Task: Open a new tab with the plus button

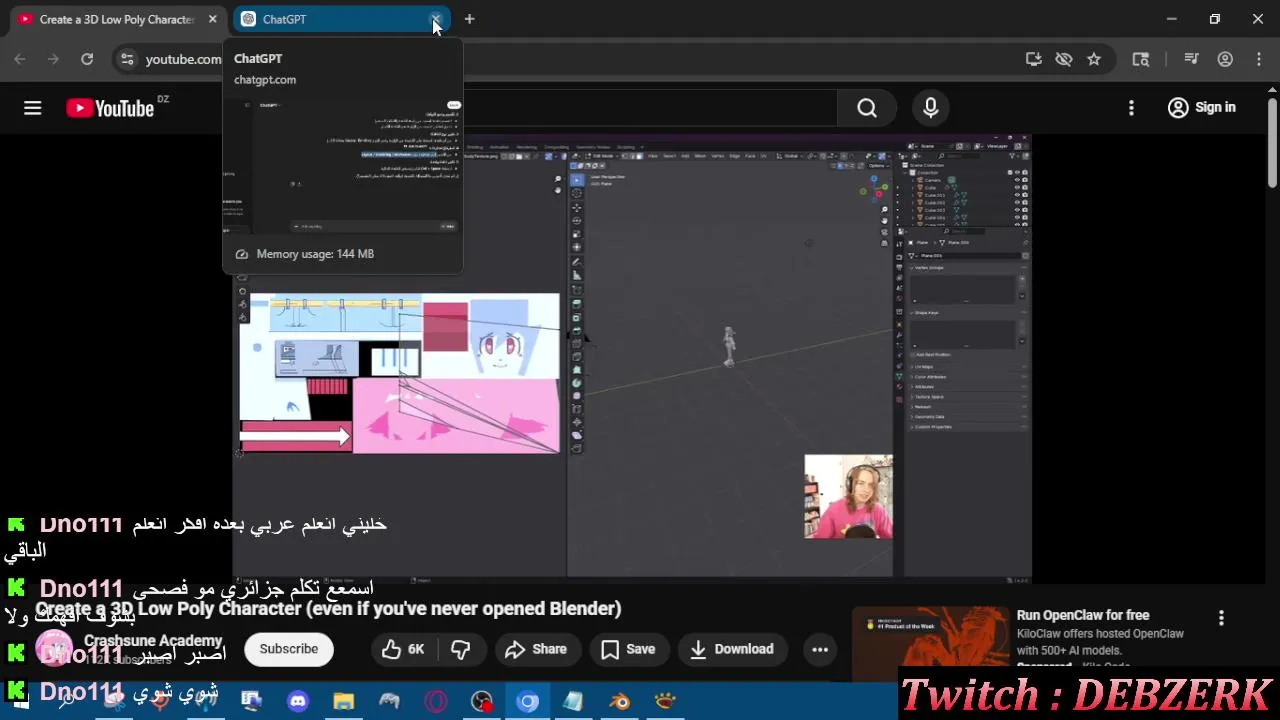Action: coord(469,19)
